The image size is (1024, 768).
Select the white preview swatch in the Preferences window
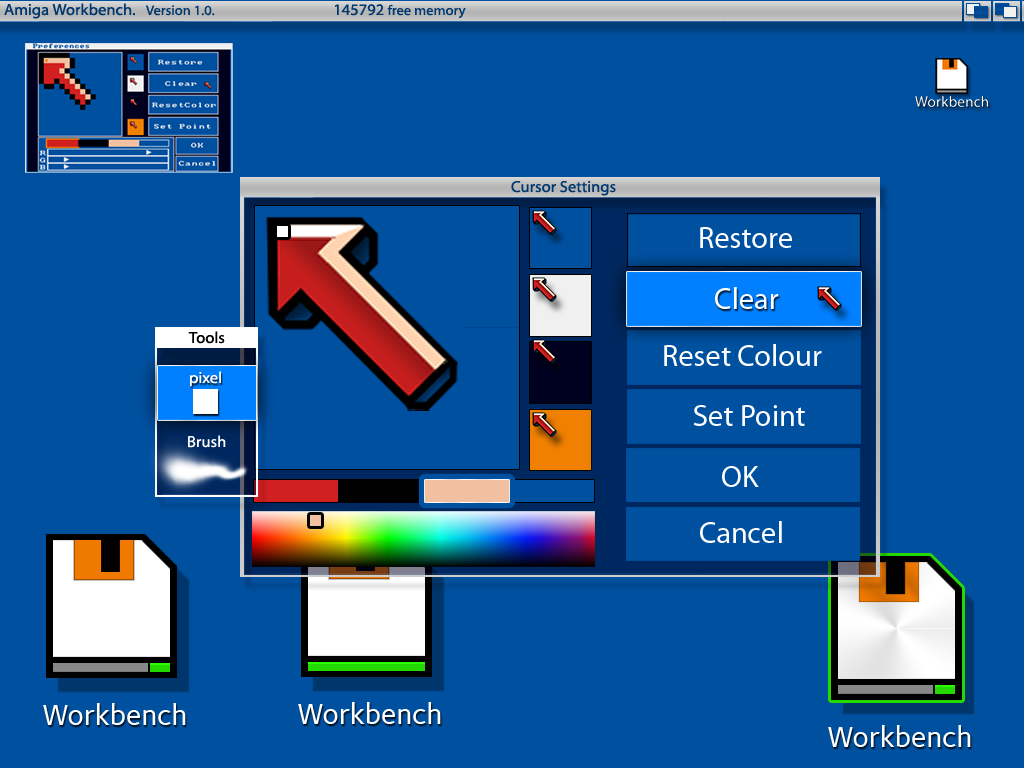tap(135, 83)
